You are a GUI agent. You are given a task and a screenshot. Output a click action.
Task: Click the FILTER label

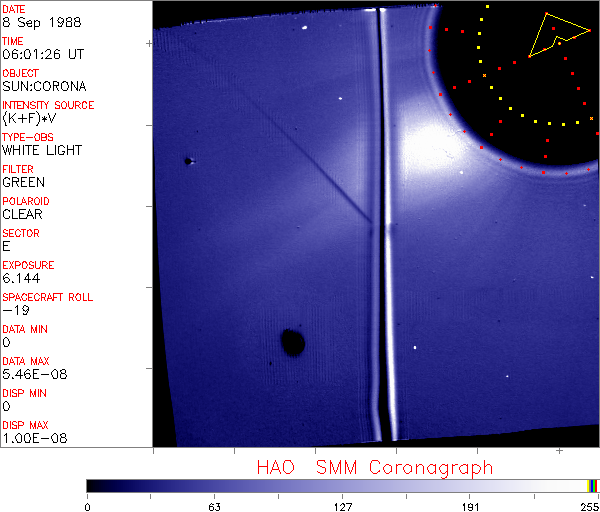click(x=18, y=169)
